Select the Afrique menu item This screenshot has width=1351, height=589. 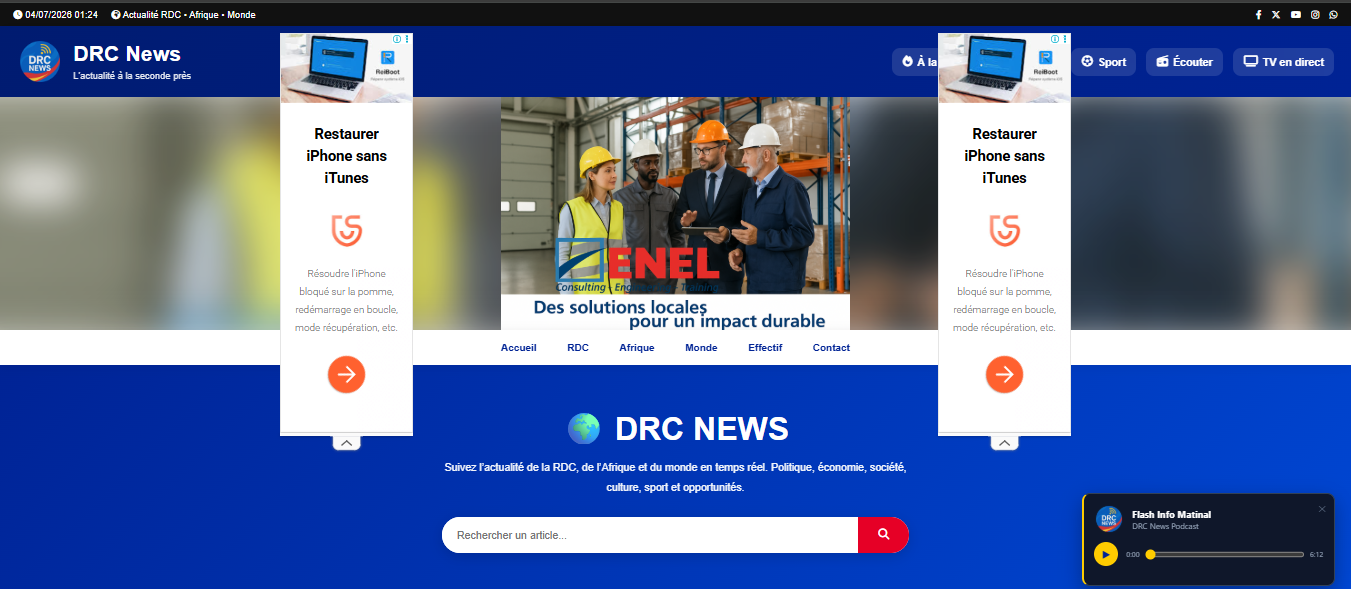pos(637,348)
